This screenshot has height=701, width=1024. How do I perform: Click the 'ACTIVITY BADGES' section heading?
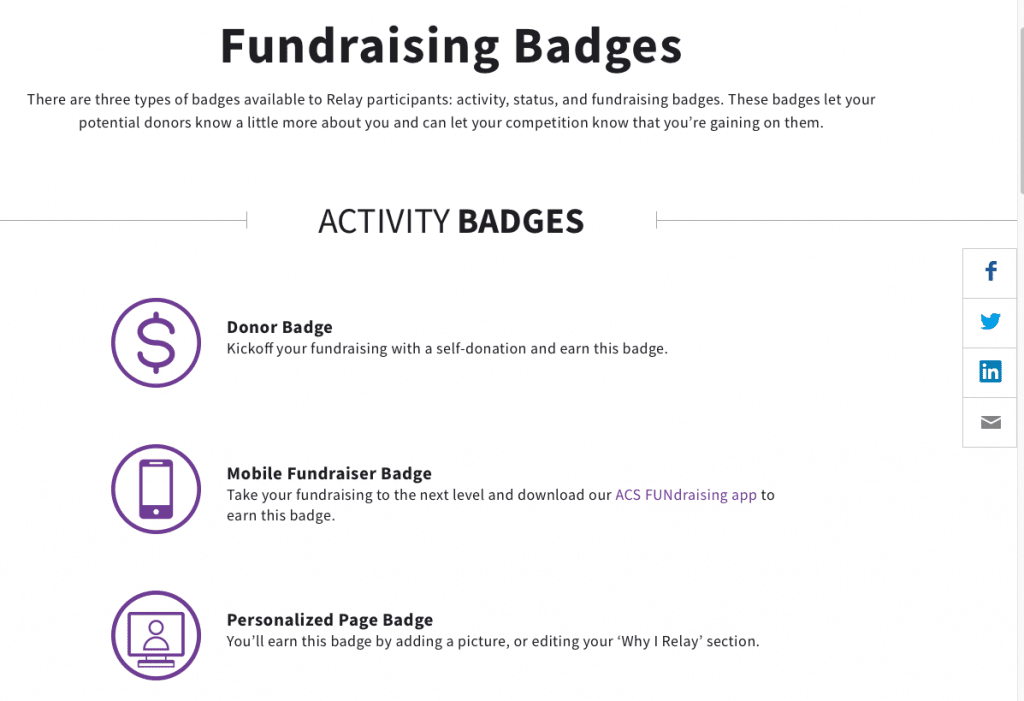pos(450,221)
